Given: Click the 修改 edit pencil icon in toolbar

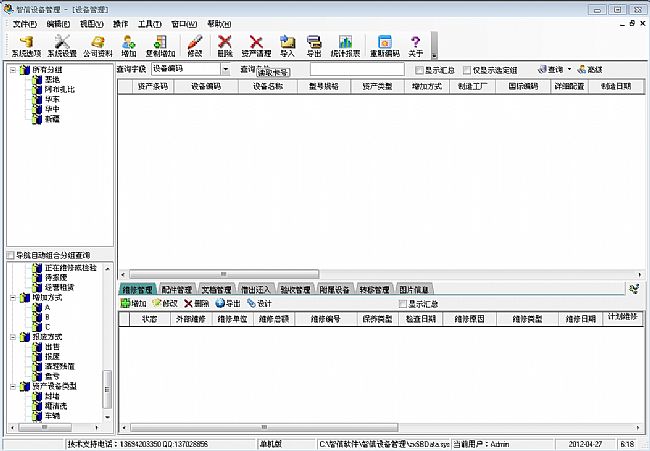Looking at the screenshot, I should pos(194,45).
